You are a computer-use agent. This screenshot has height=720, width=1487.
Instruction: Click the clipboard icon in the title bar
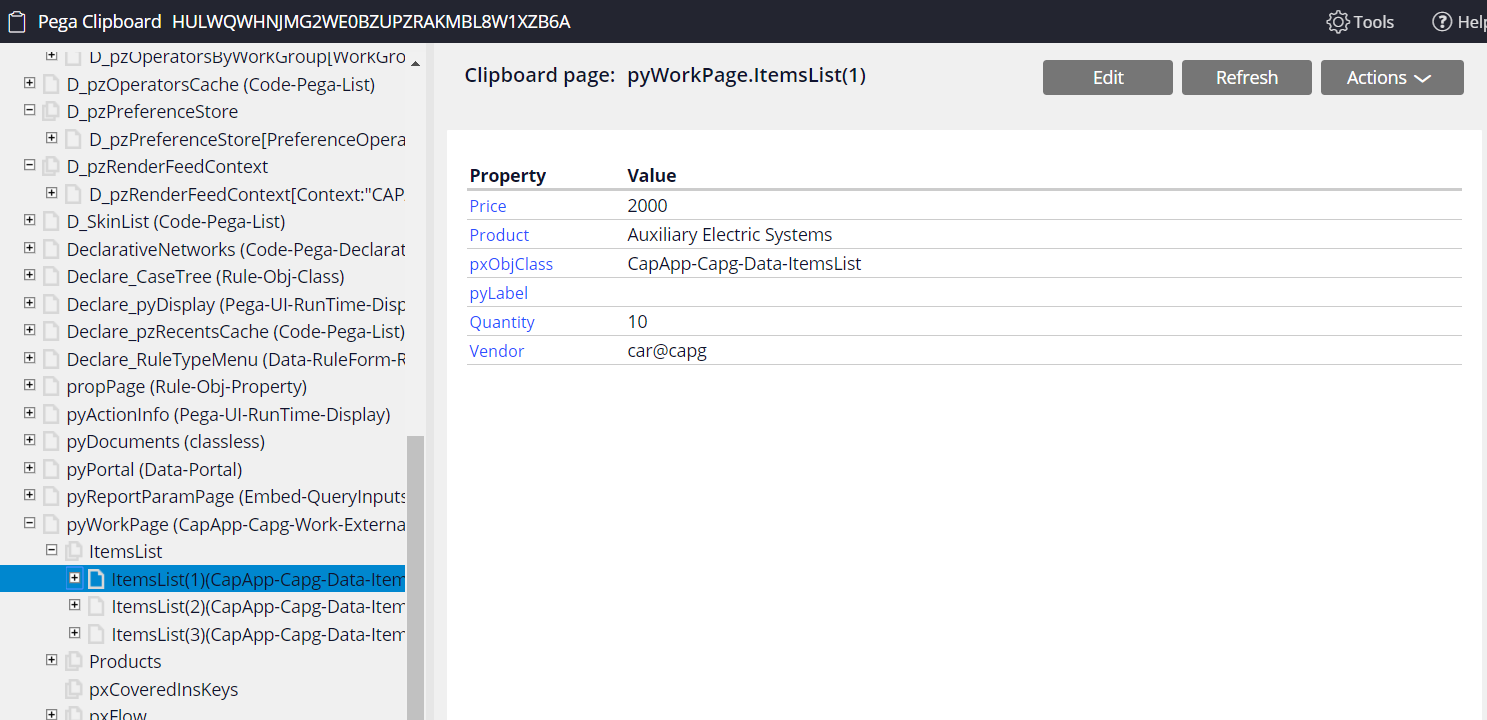click(16, 20)
